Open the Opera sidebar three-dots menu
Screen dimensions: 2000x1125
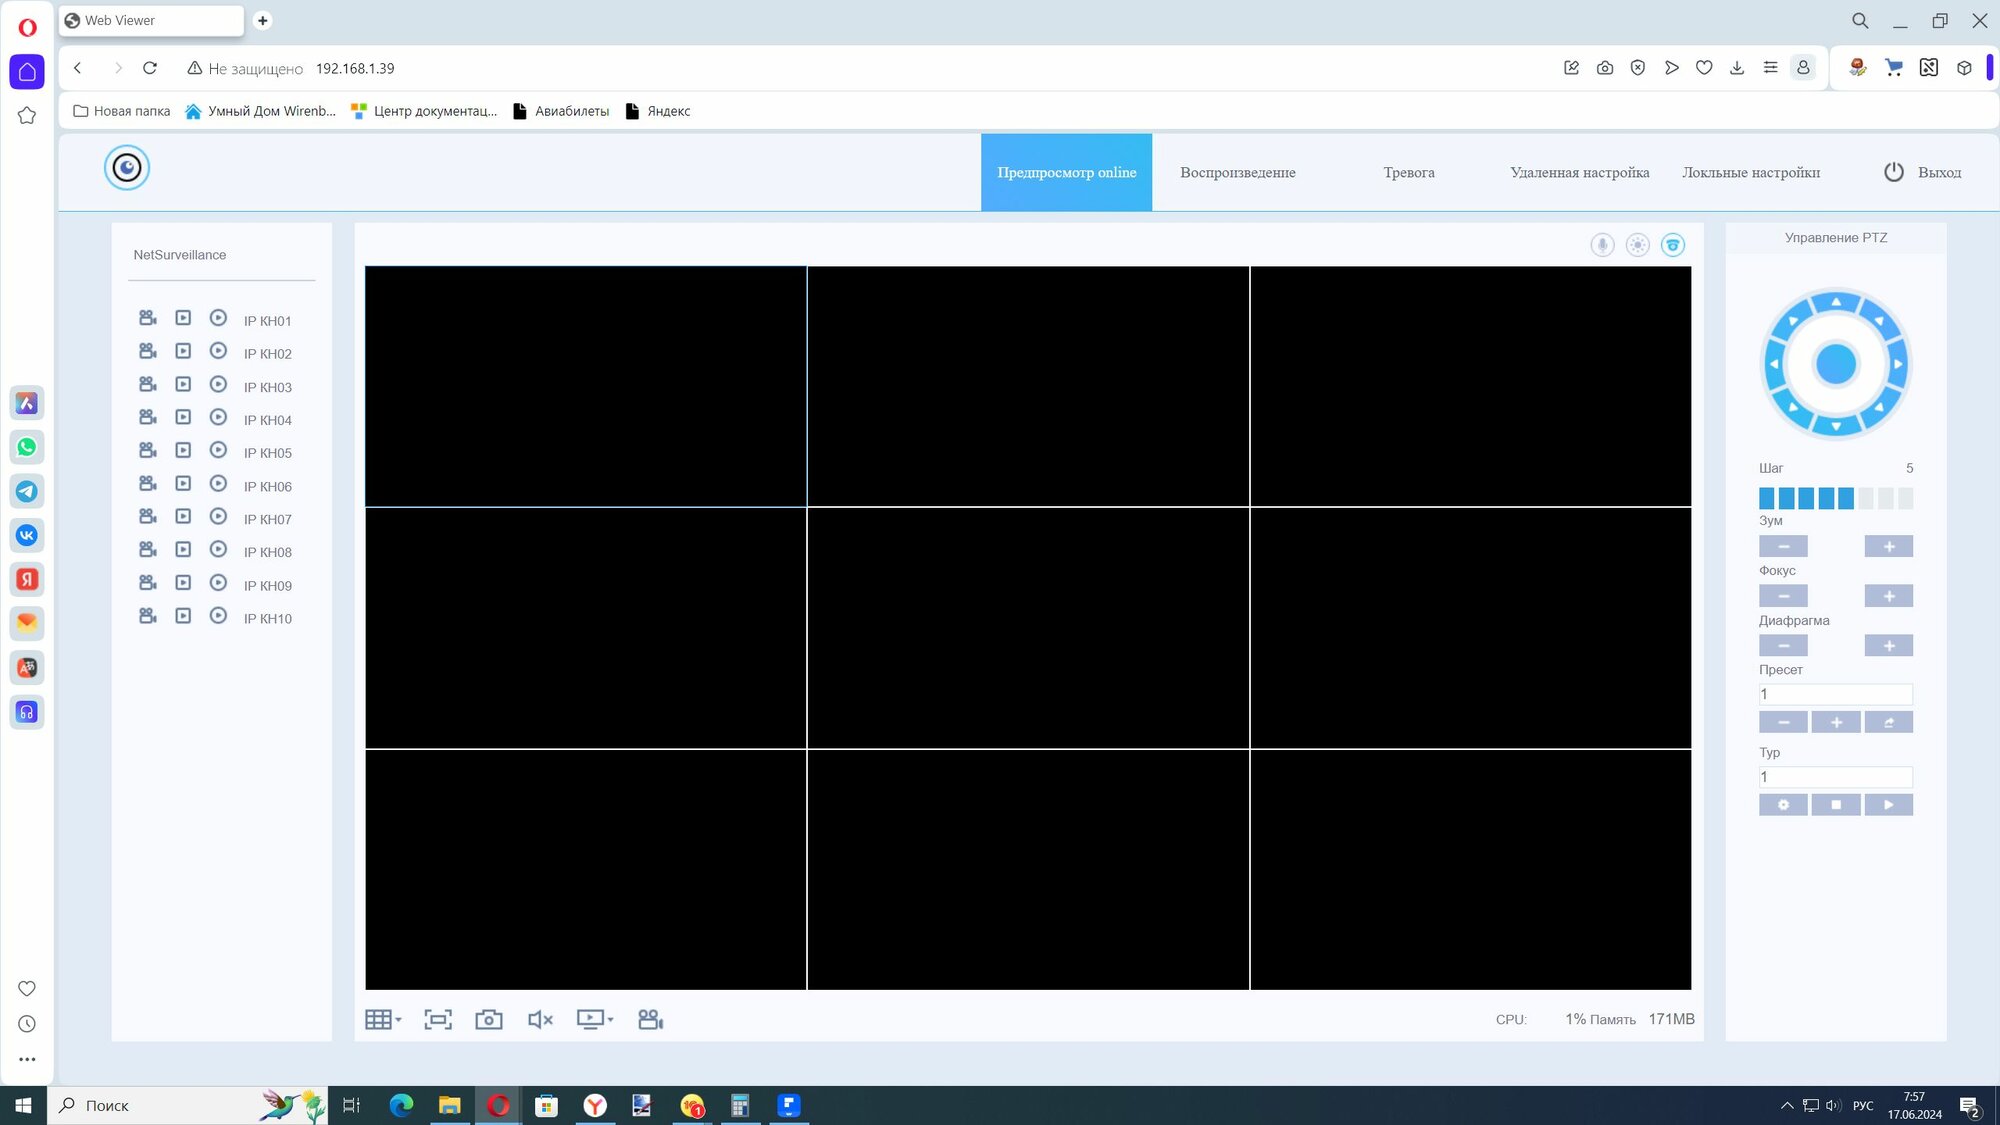click(x=27, y=1059)
